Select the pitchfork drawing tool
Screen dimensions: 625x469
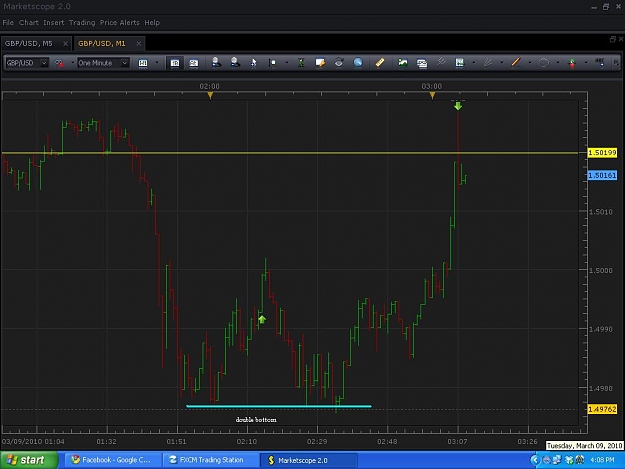point(441,62)
